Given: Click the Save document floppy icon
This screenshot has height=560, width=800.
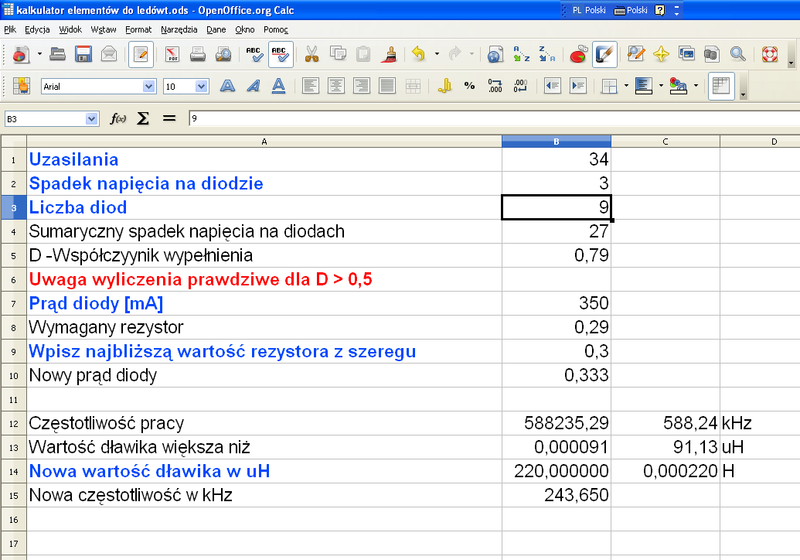Looking at the screenshot, I should click(83, 54).
